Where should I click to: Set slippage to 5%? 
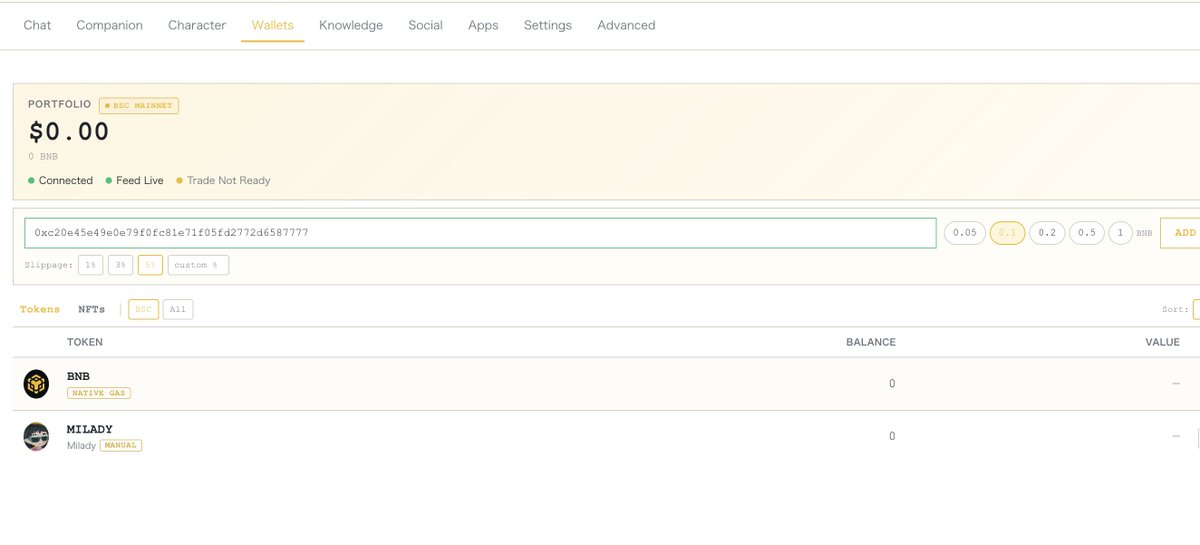coord(150,265)
